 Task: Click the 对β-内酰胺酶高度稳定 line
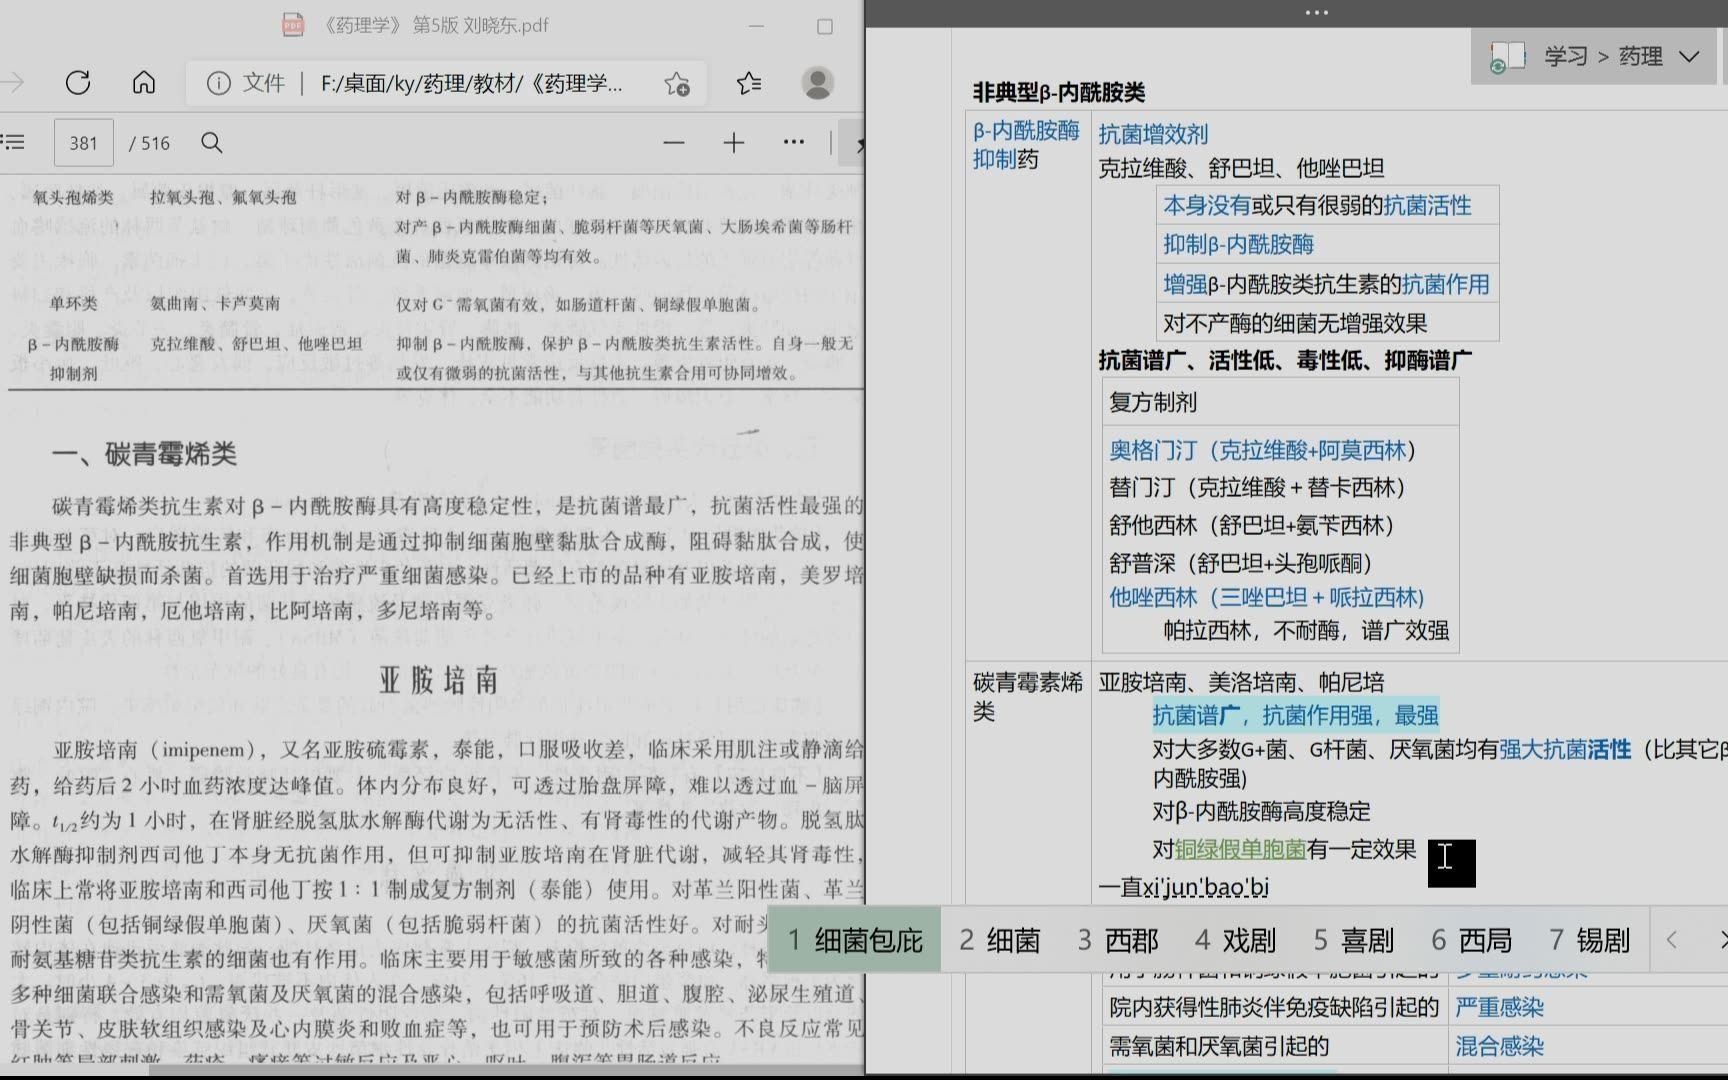pyautogui.click(x=1261, y=811)
